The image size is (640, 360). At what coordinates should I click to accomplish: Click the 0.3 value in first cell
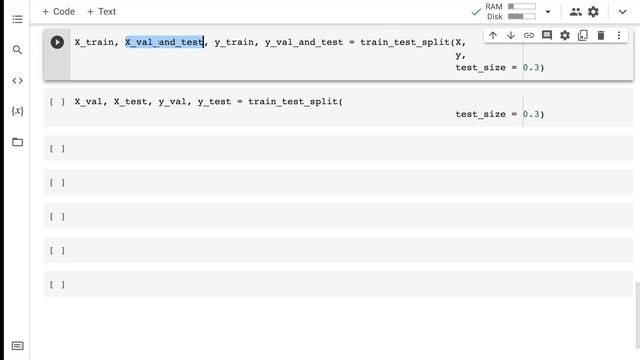[531, 67]
